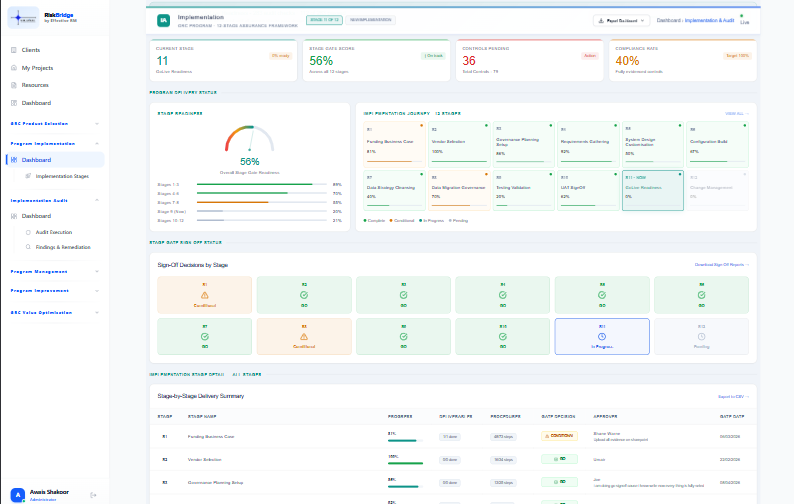Click the S11 In Progress clock card

(602, 336)
